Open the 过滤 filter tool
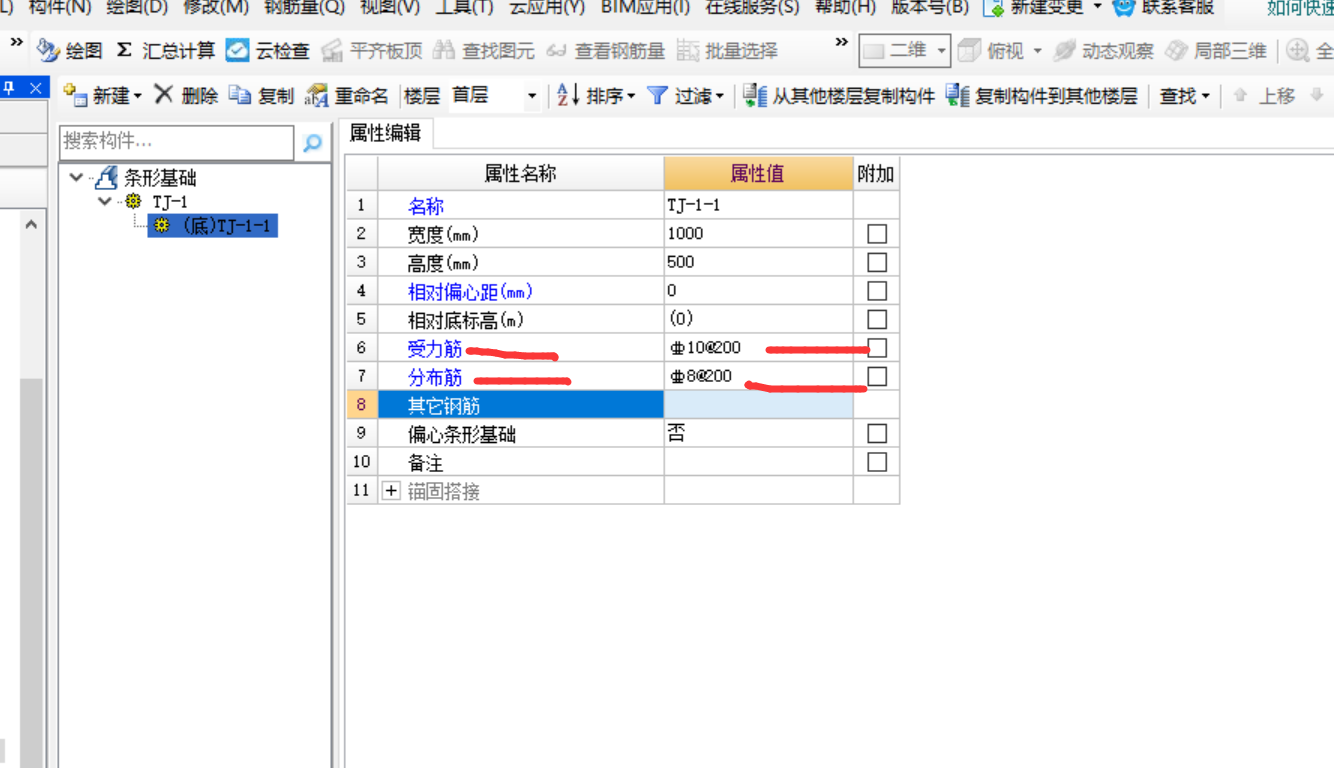The height and width of the screenshot is (768, 1334). 686,96
